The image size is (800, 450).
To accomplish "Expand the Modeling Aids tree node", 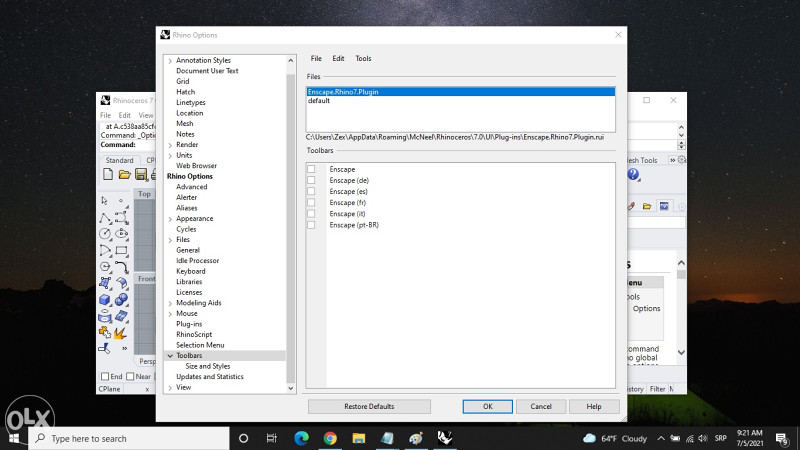I will [x=170, y=303].
